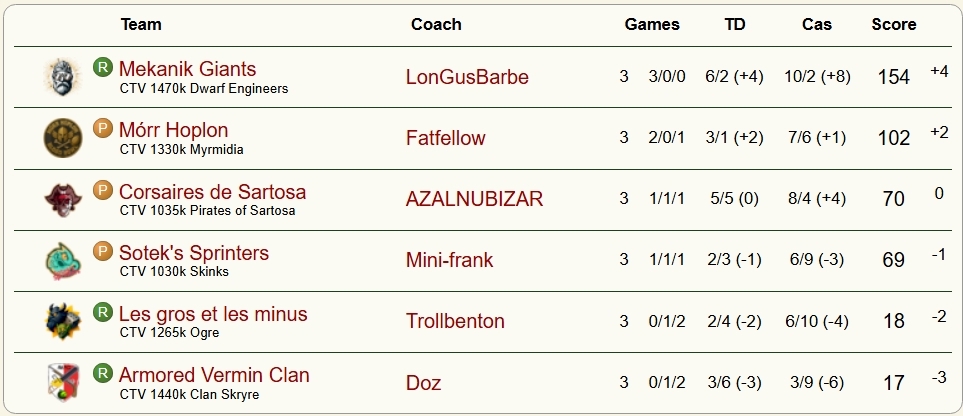Click the Sotek's Sprinters team logo
The height and width of the screenshot is (416, 963).
[x=63, y=260]
